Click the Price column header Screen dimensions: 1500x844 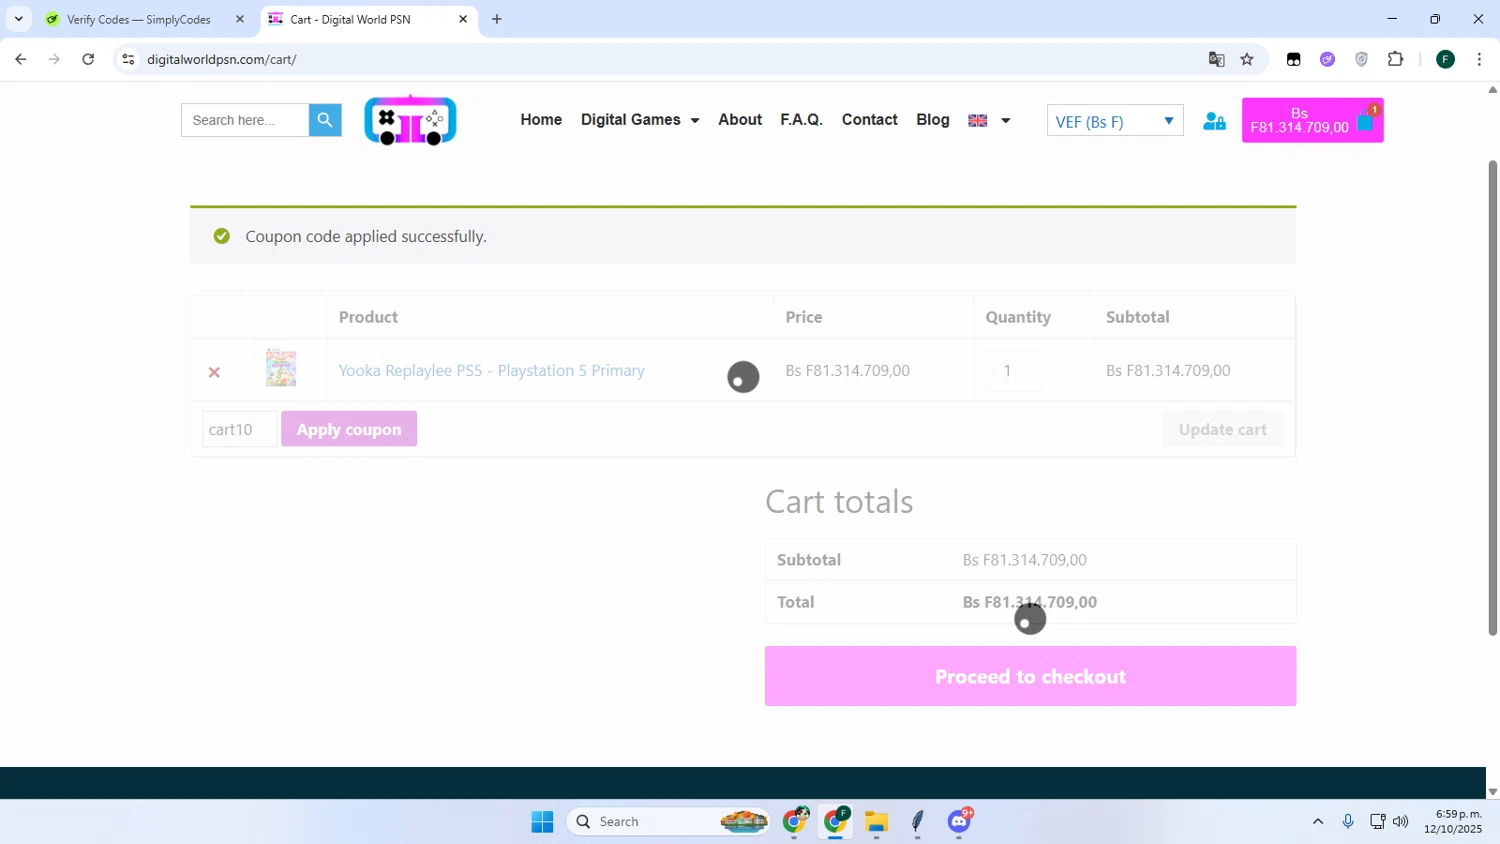tap(804, 317)
